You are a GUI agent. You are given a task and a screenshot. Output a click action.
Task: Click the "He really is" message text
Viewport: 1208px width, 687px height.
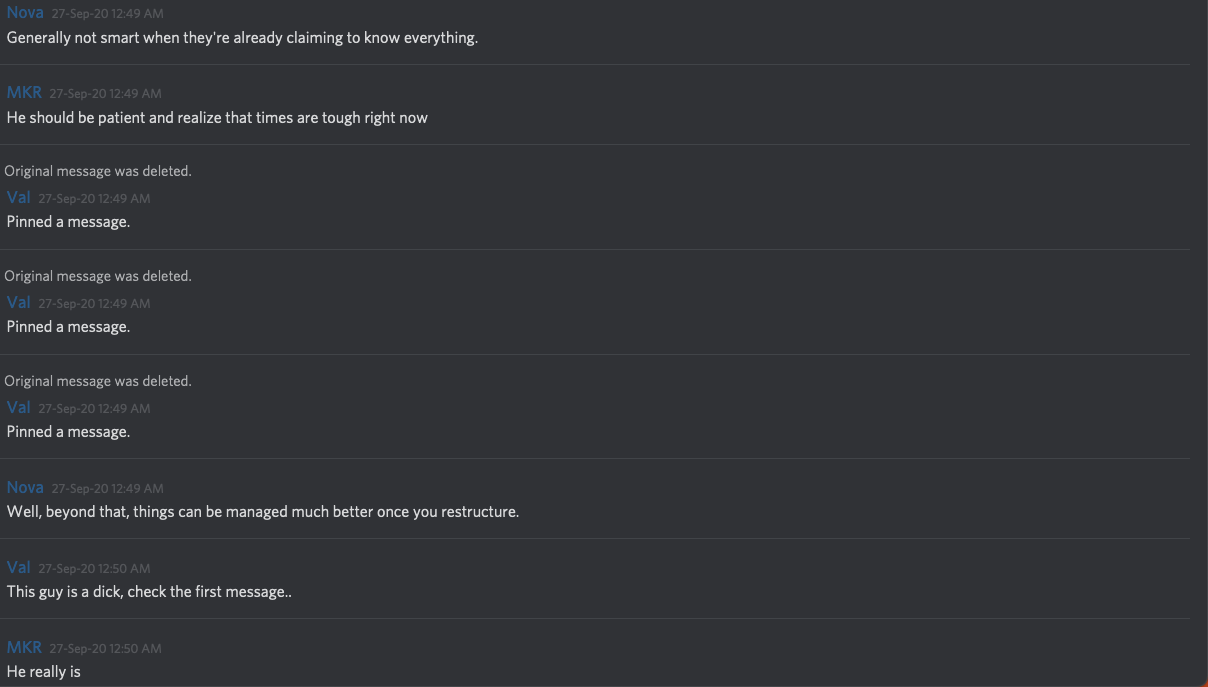coord(43,672)
